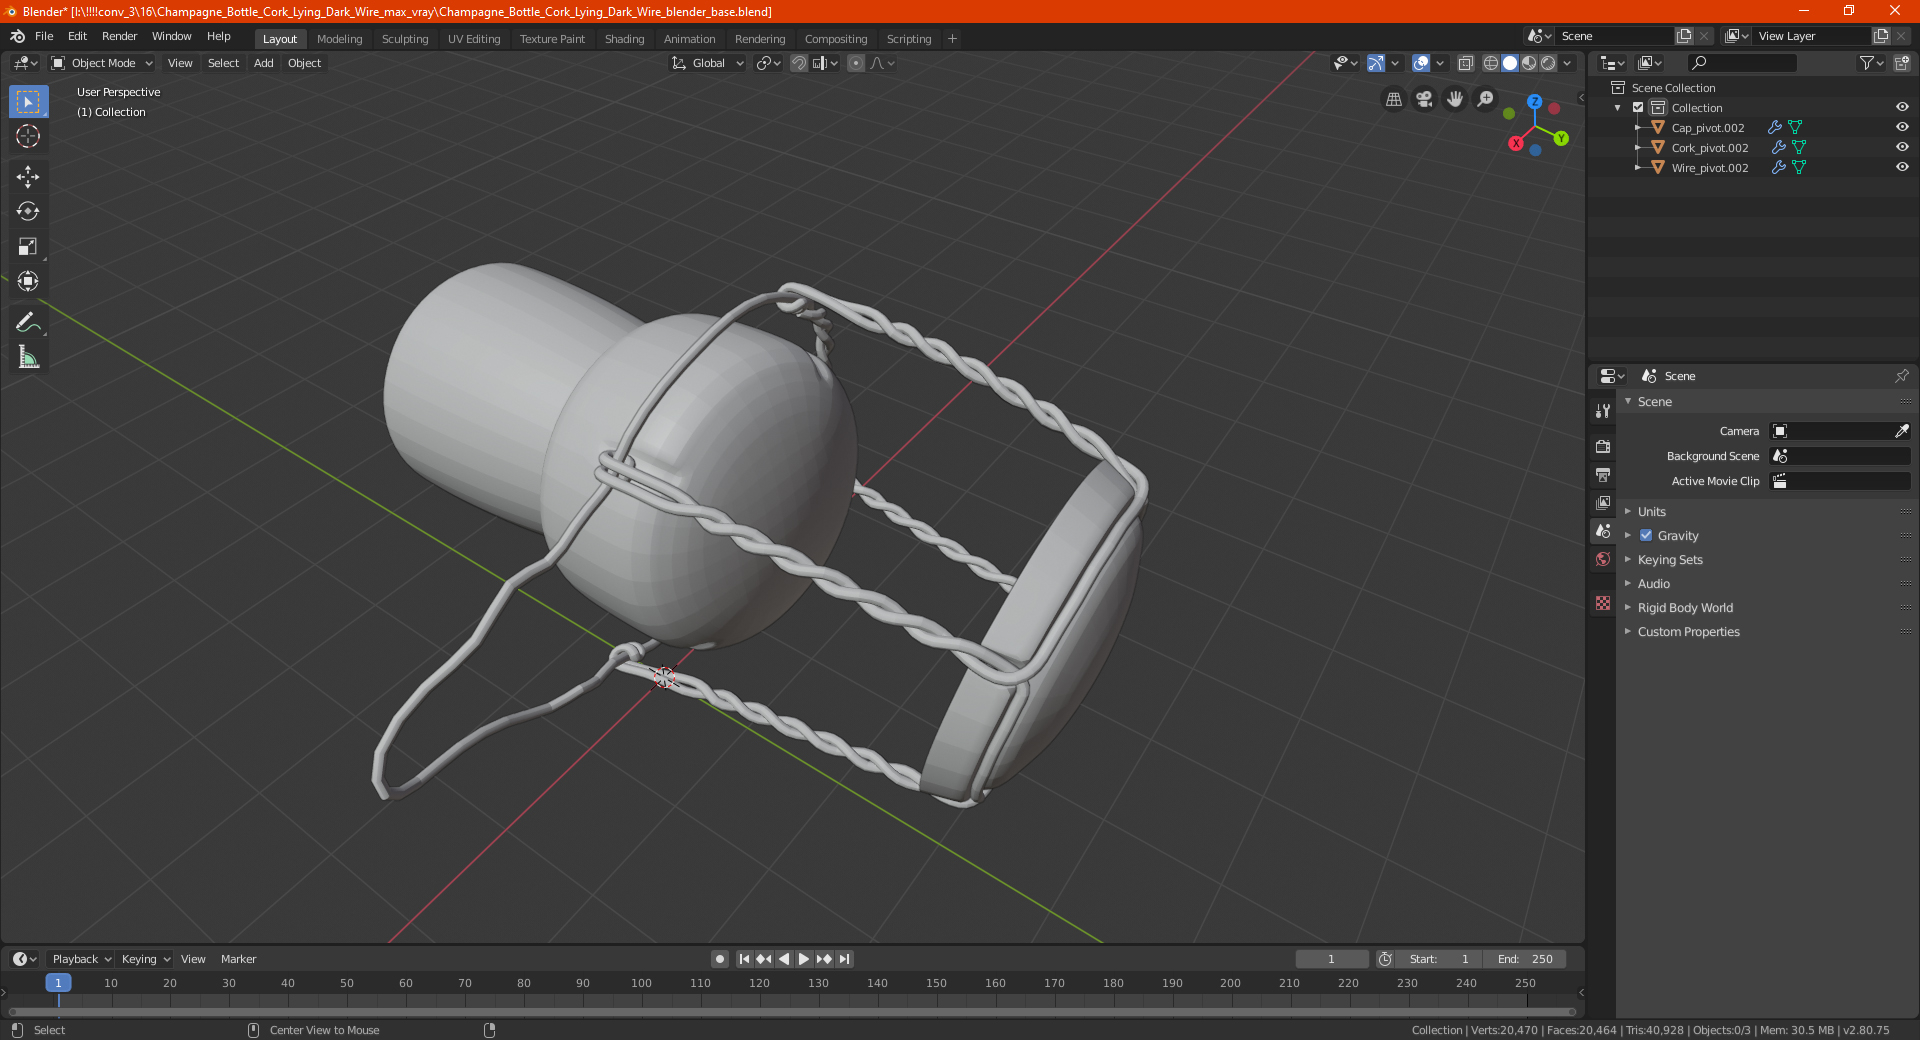Pin the properties editor context
Viewport: 1920px width, 1040px height.
[1901, 376]
